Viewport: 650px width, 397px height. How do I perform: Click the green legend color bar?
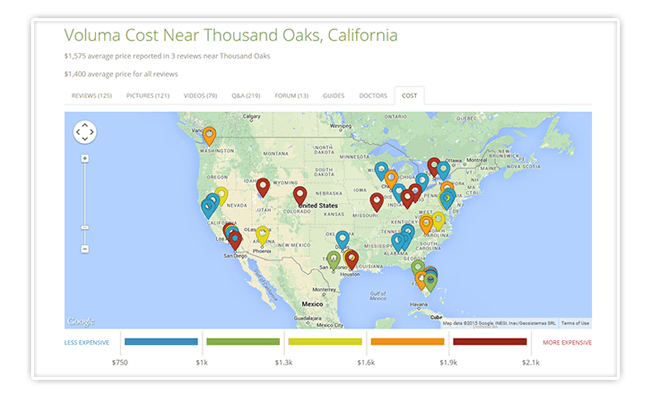[243, 342]
